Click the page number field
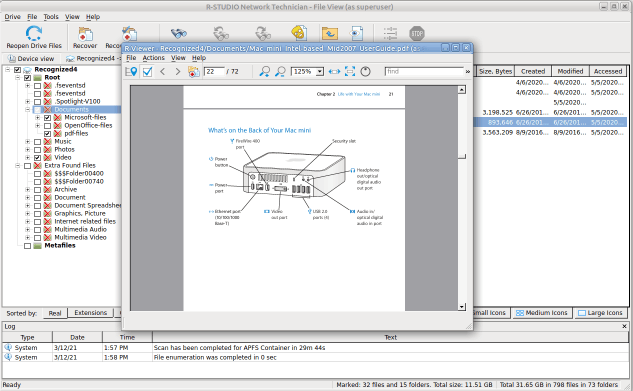Screen dimensions: 633x391 214,71
